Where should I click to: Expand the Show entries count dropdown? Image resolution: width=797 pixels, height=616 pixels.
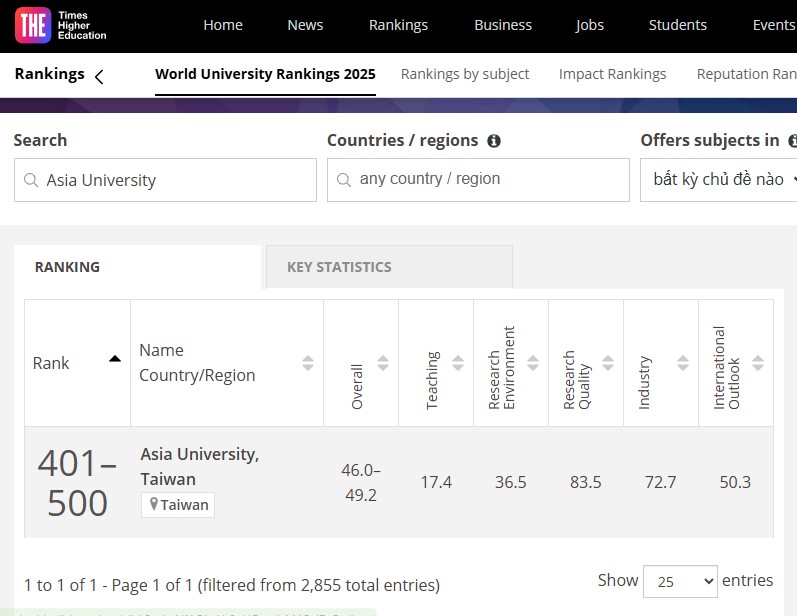[x=680, y=581]
